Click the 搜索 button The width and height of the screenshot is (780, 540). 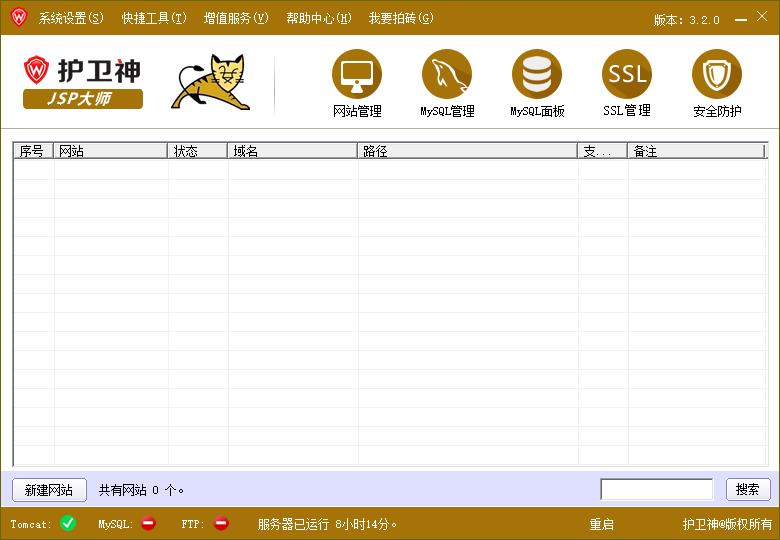coord(748,489)
